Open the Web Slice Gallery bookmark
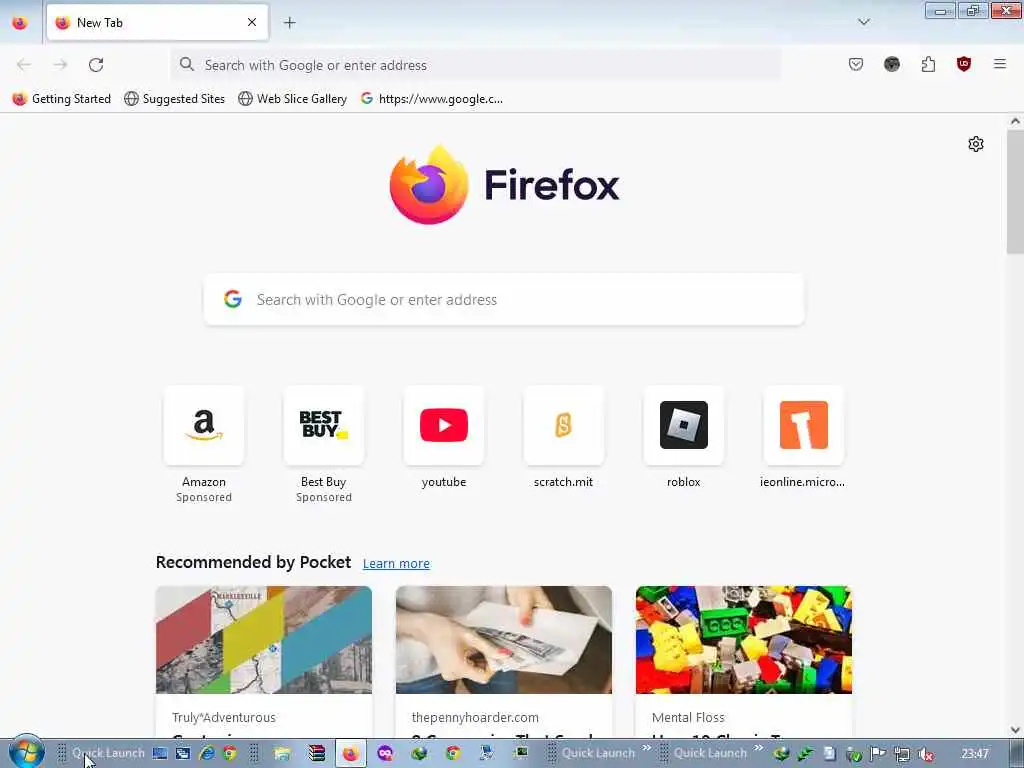Viewport: 1024px width, 768px height. pyautogui.click(x=293, y=99)
